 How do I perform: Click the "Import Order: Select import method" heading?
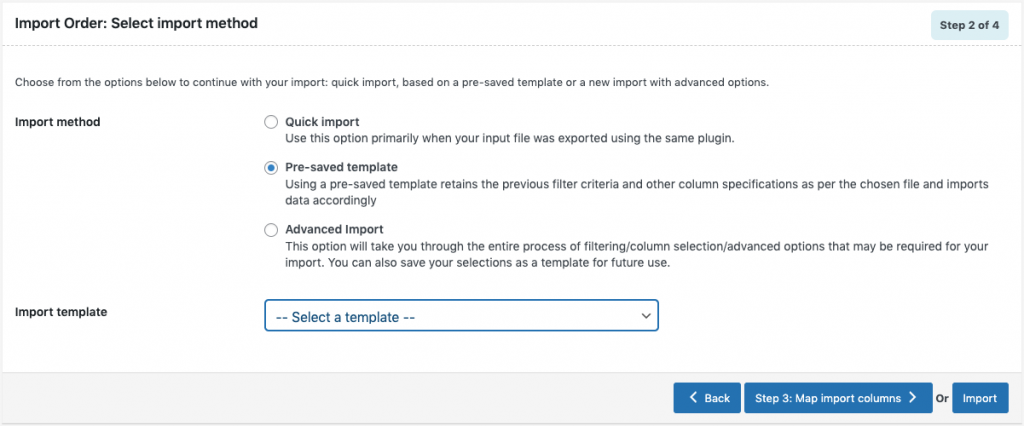pos(136,23)
